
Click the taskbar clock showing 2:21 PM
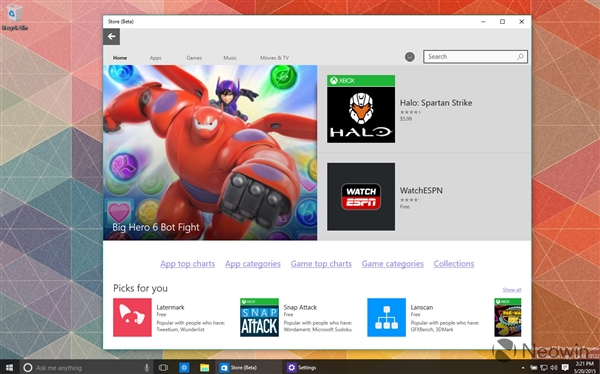pos(584,367)
